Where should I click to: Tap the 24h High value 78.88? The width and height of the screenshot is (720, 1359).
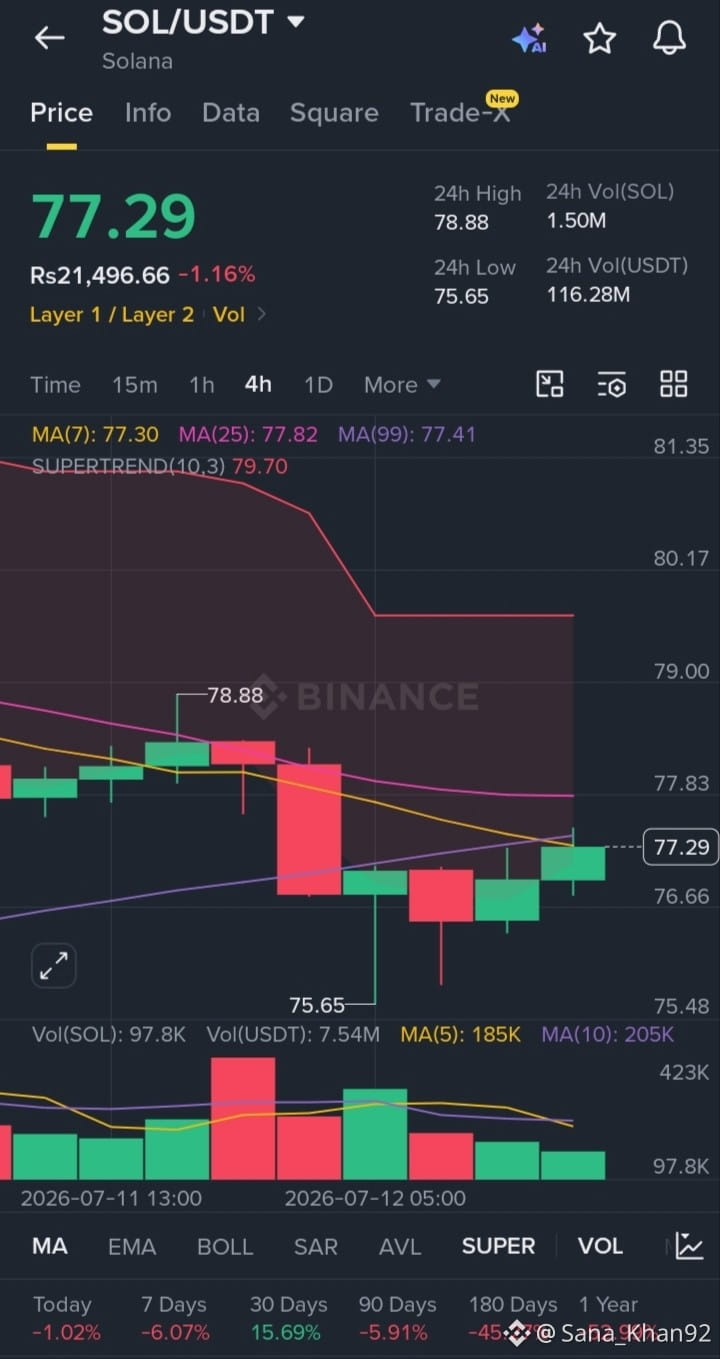[x=461, y=221]
